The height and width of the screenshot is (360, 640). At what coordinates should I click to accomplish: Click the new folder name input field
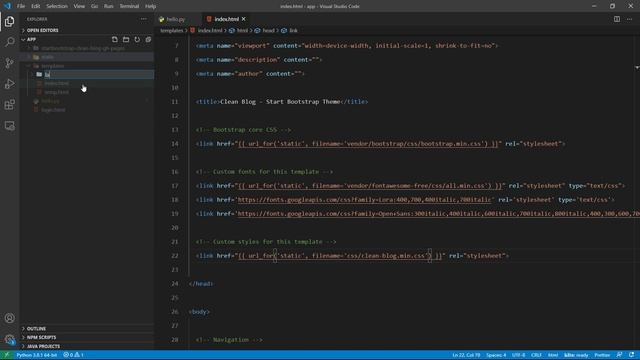pos(99,74)
